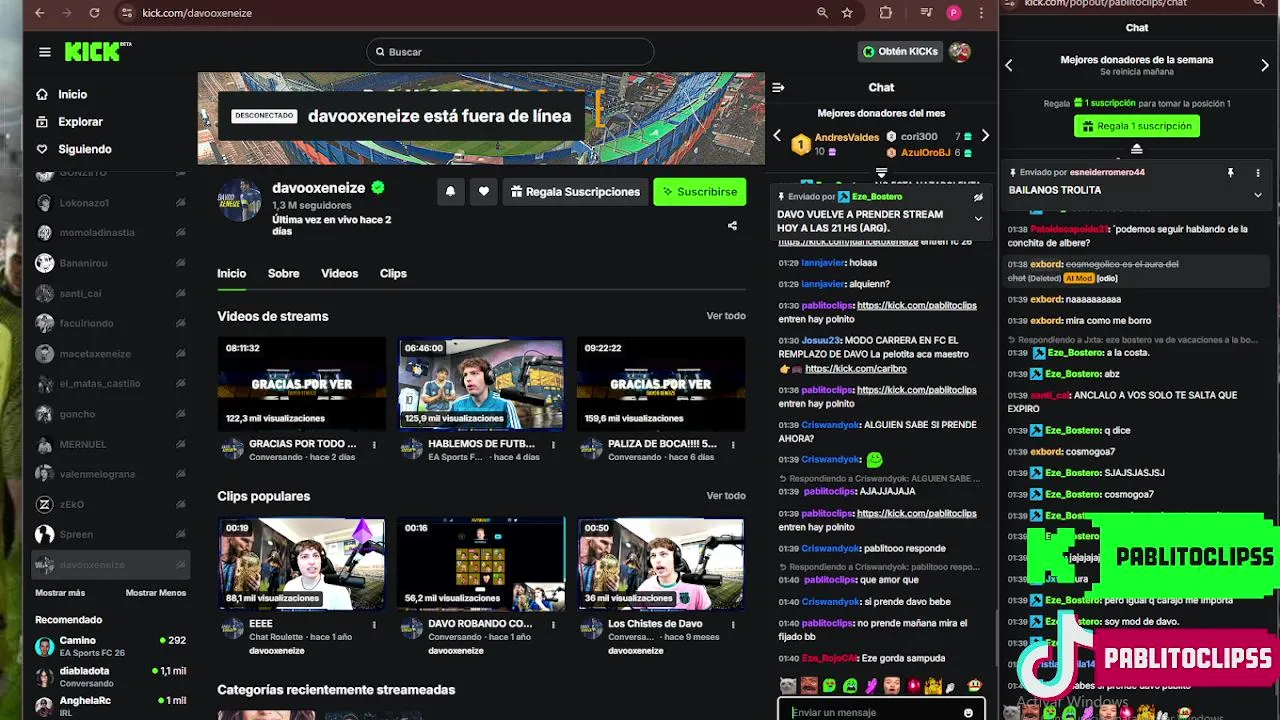Open options for PALIZA DE BOCA video

coord(733,445)
